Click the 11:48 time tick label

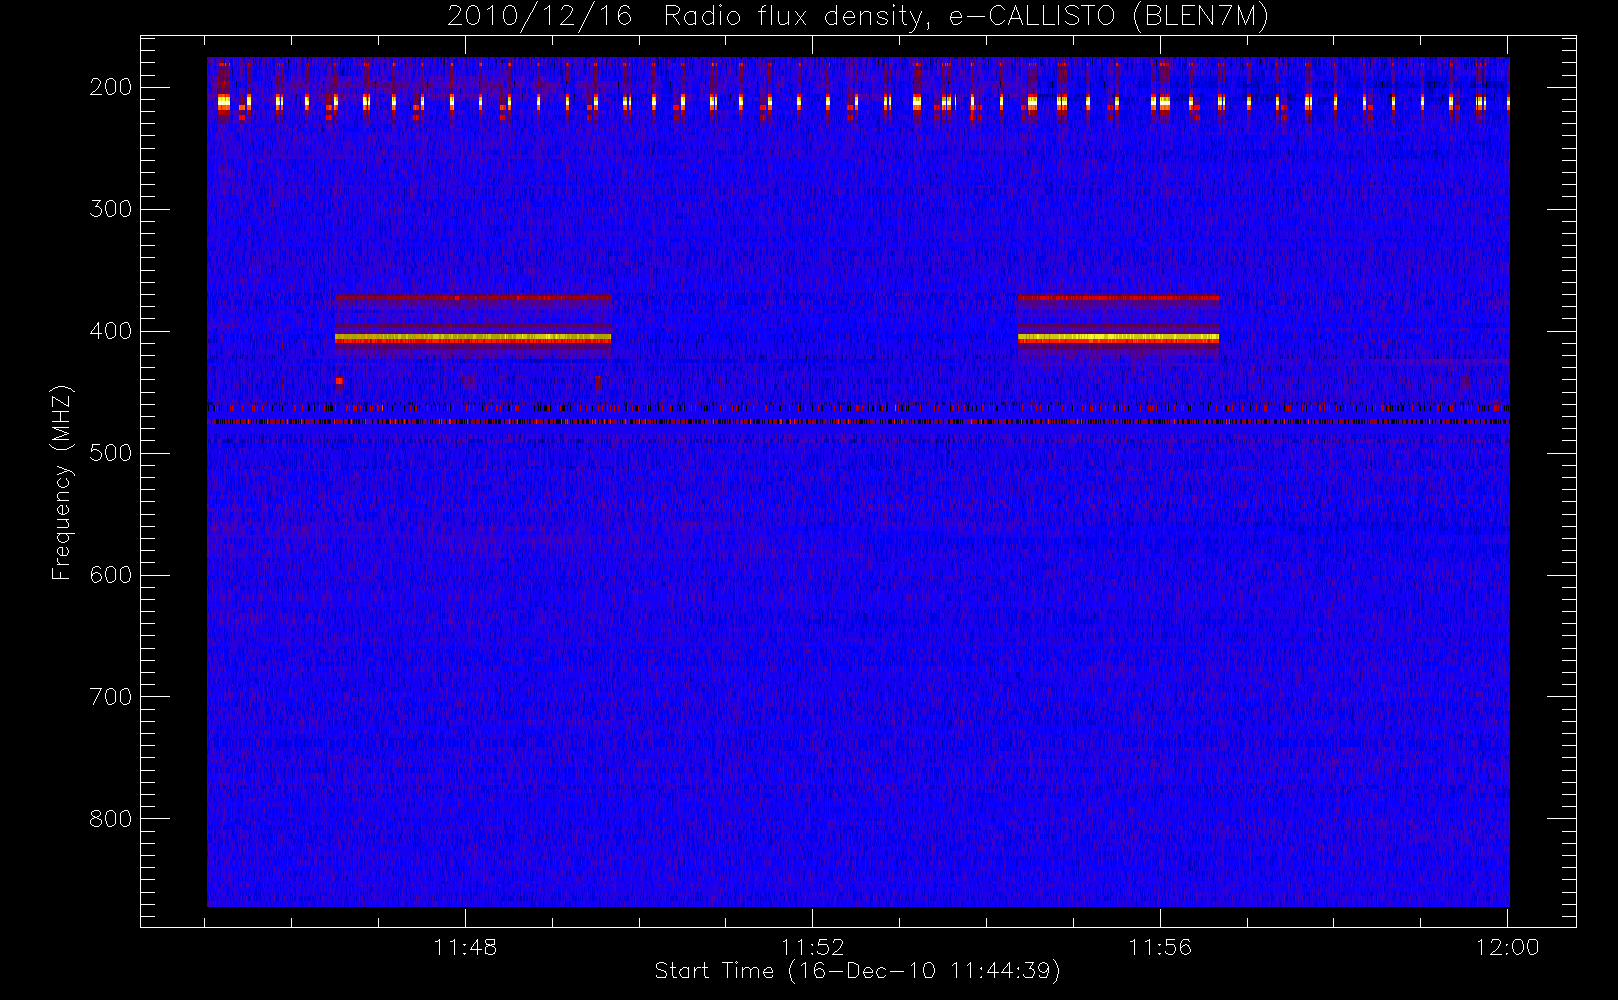click(x=465, y=947)
